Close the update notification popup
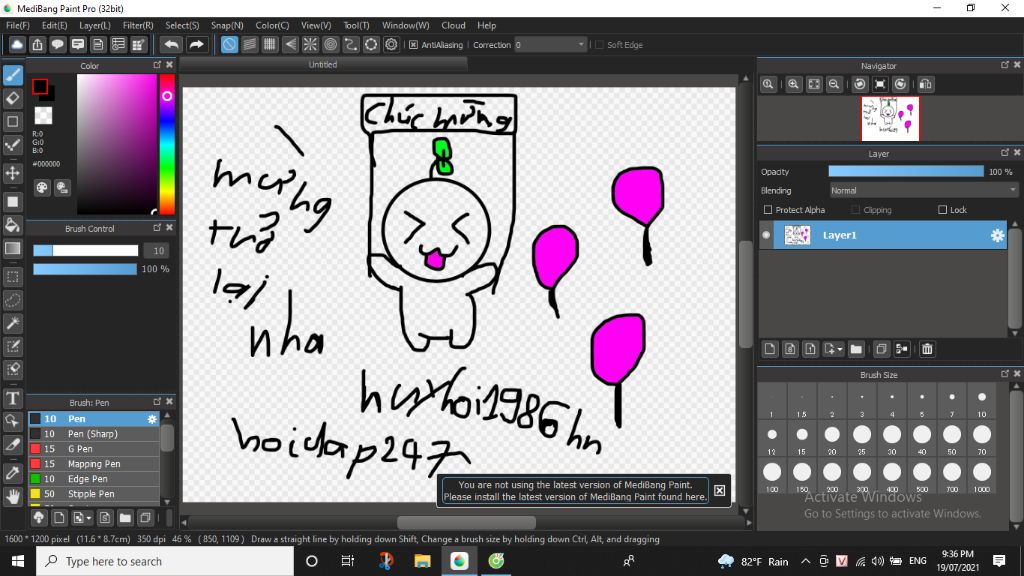The height and width of the screenshot is (576, 1024). pyautogui.click(x=719, y=490)
